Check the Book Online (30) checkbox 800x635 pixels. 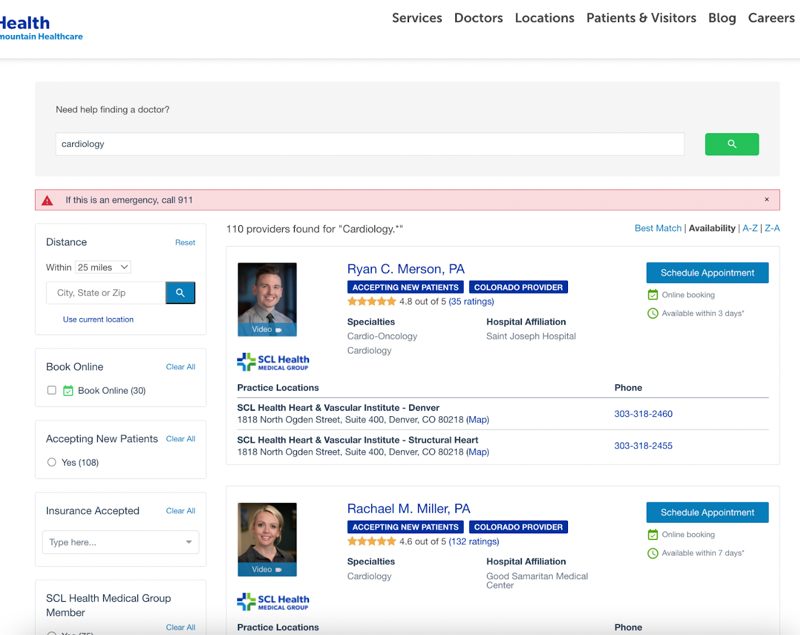point(52,390)
